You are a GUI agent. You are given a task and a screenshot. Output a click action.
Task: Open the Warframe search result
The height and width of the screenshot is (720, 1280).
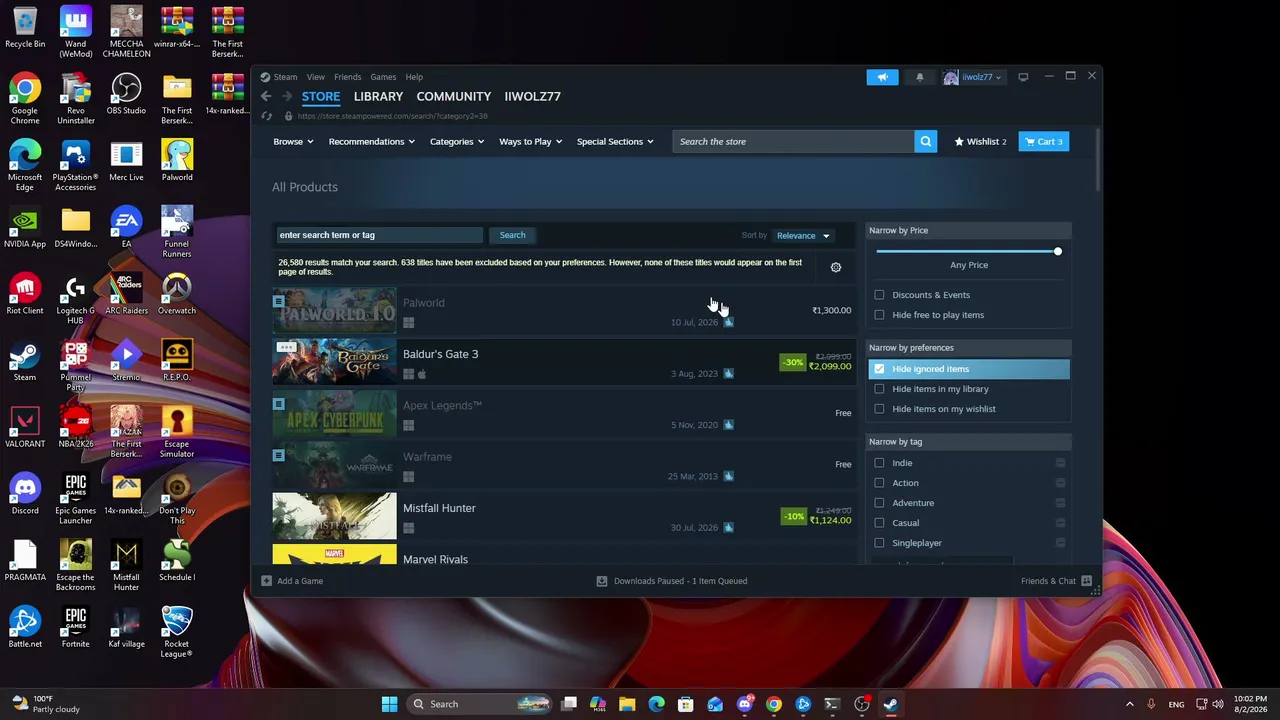[562, 465]
